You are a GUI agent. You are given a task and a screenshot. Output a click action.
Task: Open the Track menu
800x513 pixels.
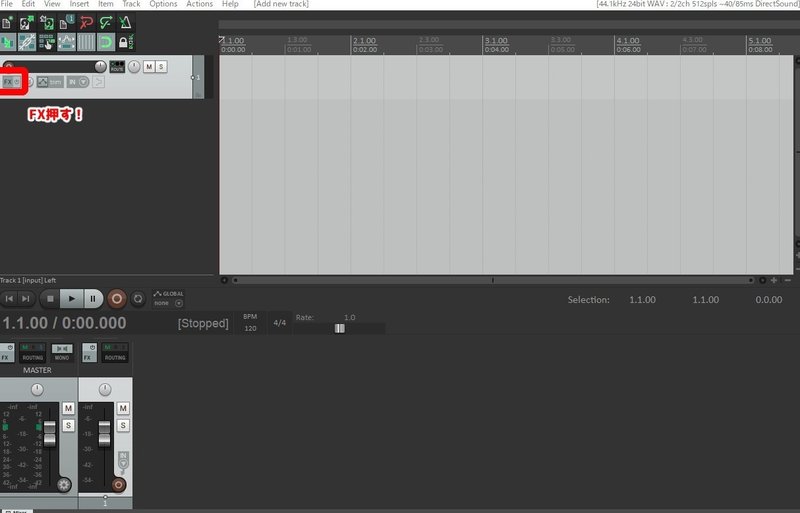click(x=131, y=4)
